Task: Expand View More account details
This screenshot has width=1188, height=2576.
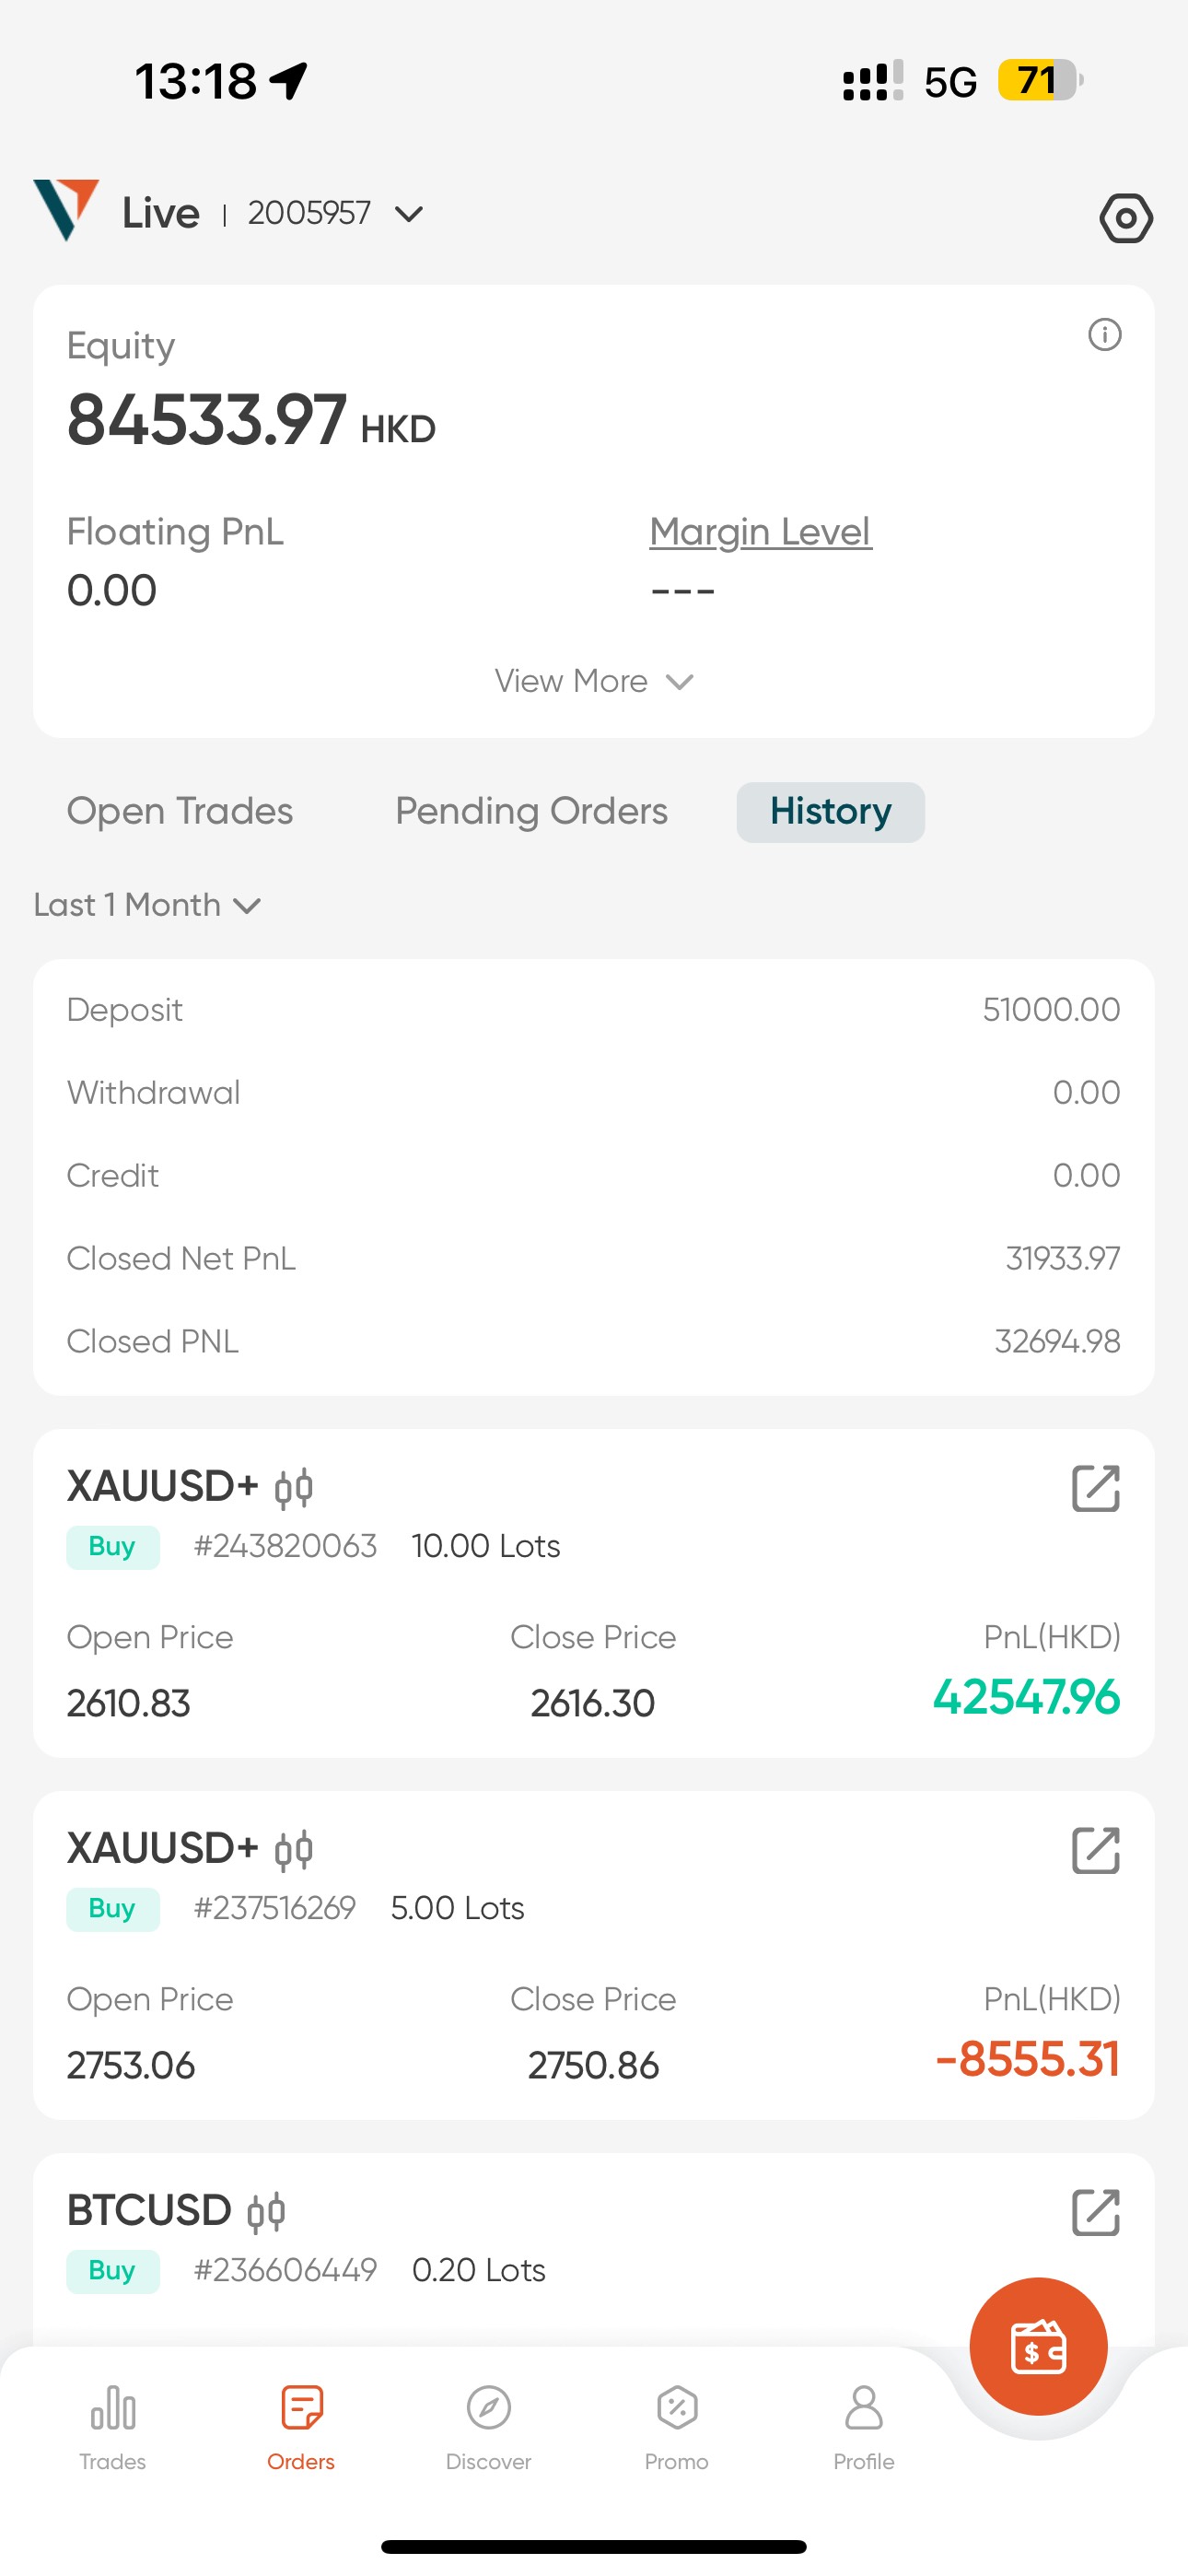Action: 593,682
